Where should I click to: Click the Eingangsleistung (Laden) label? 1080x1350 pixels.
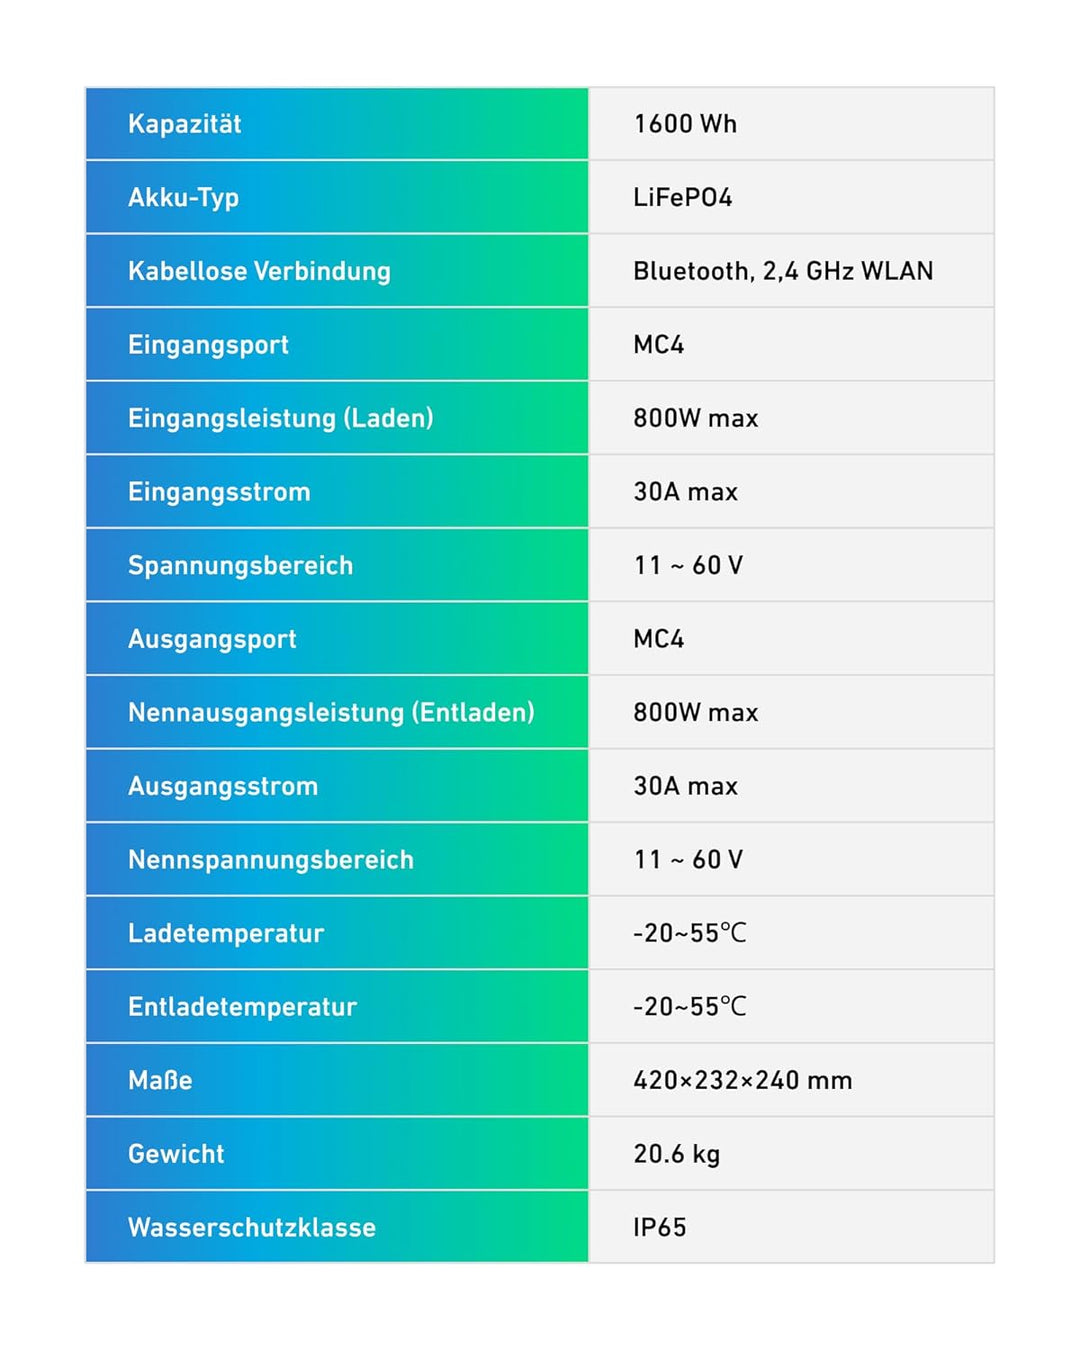(281, 418)
